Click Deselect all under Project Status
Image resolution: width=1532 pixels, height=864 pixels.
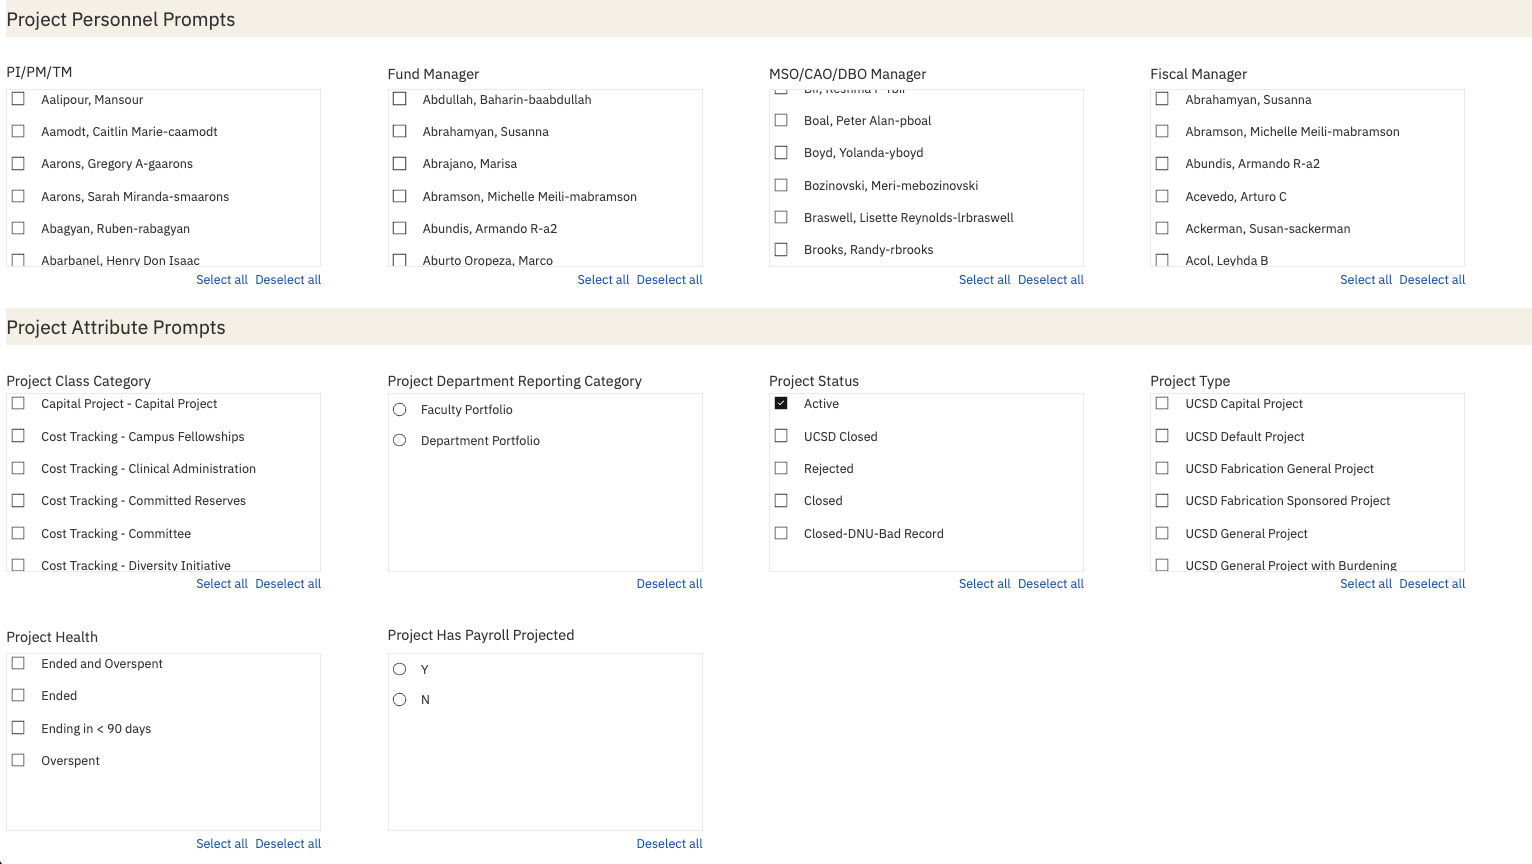point(1050,583)
